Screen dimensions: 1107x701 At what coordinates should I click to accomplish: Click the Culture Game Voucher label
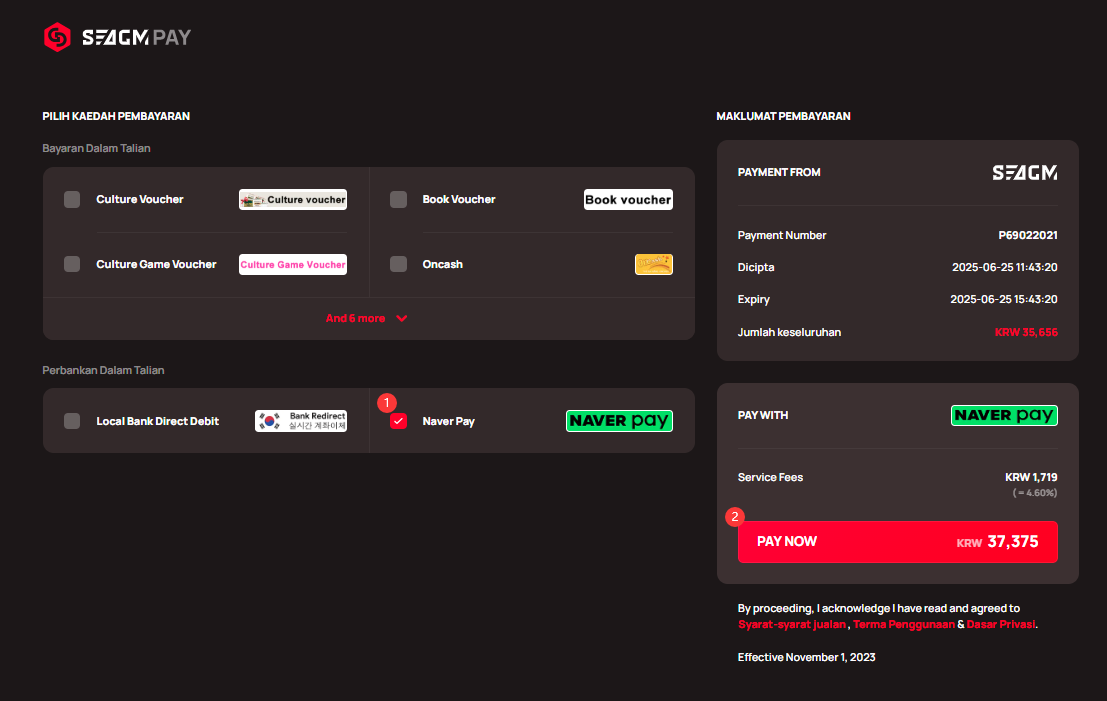pos(156,265)
